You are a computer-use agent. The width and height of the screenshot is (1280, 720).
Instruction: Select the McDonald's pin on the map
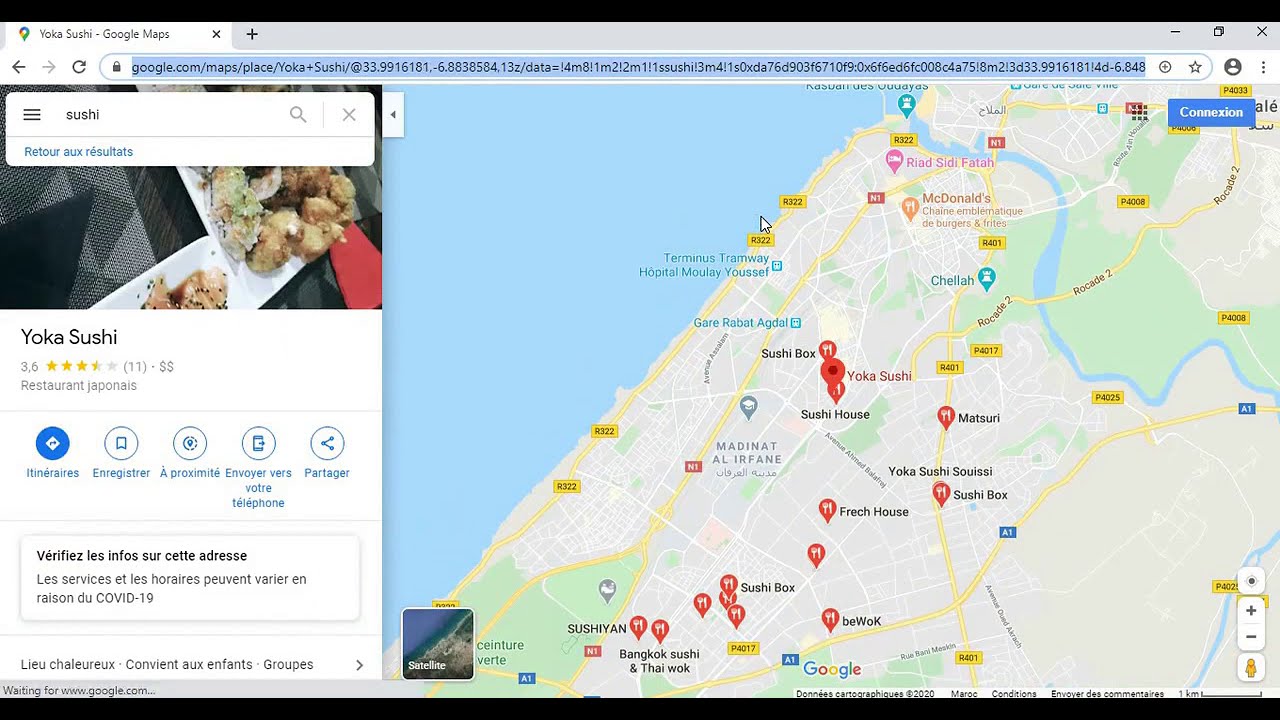pyautogui.click(x=910, y=208)
